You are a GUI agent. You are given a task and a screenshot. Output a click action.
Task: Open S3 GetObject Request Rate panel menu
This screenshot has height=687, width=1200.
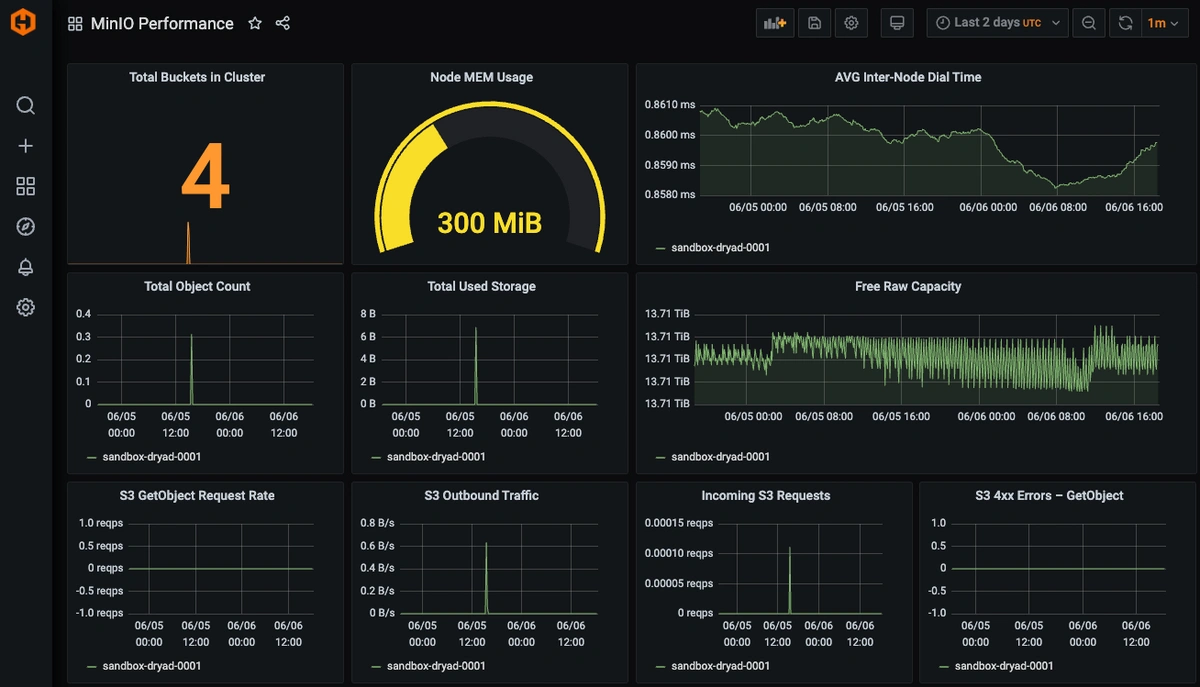[x=197, y=495]
